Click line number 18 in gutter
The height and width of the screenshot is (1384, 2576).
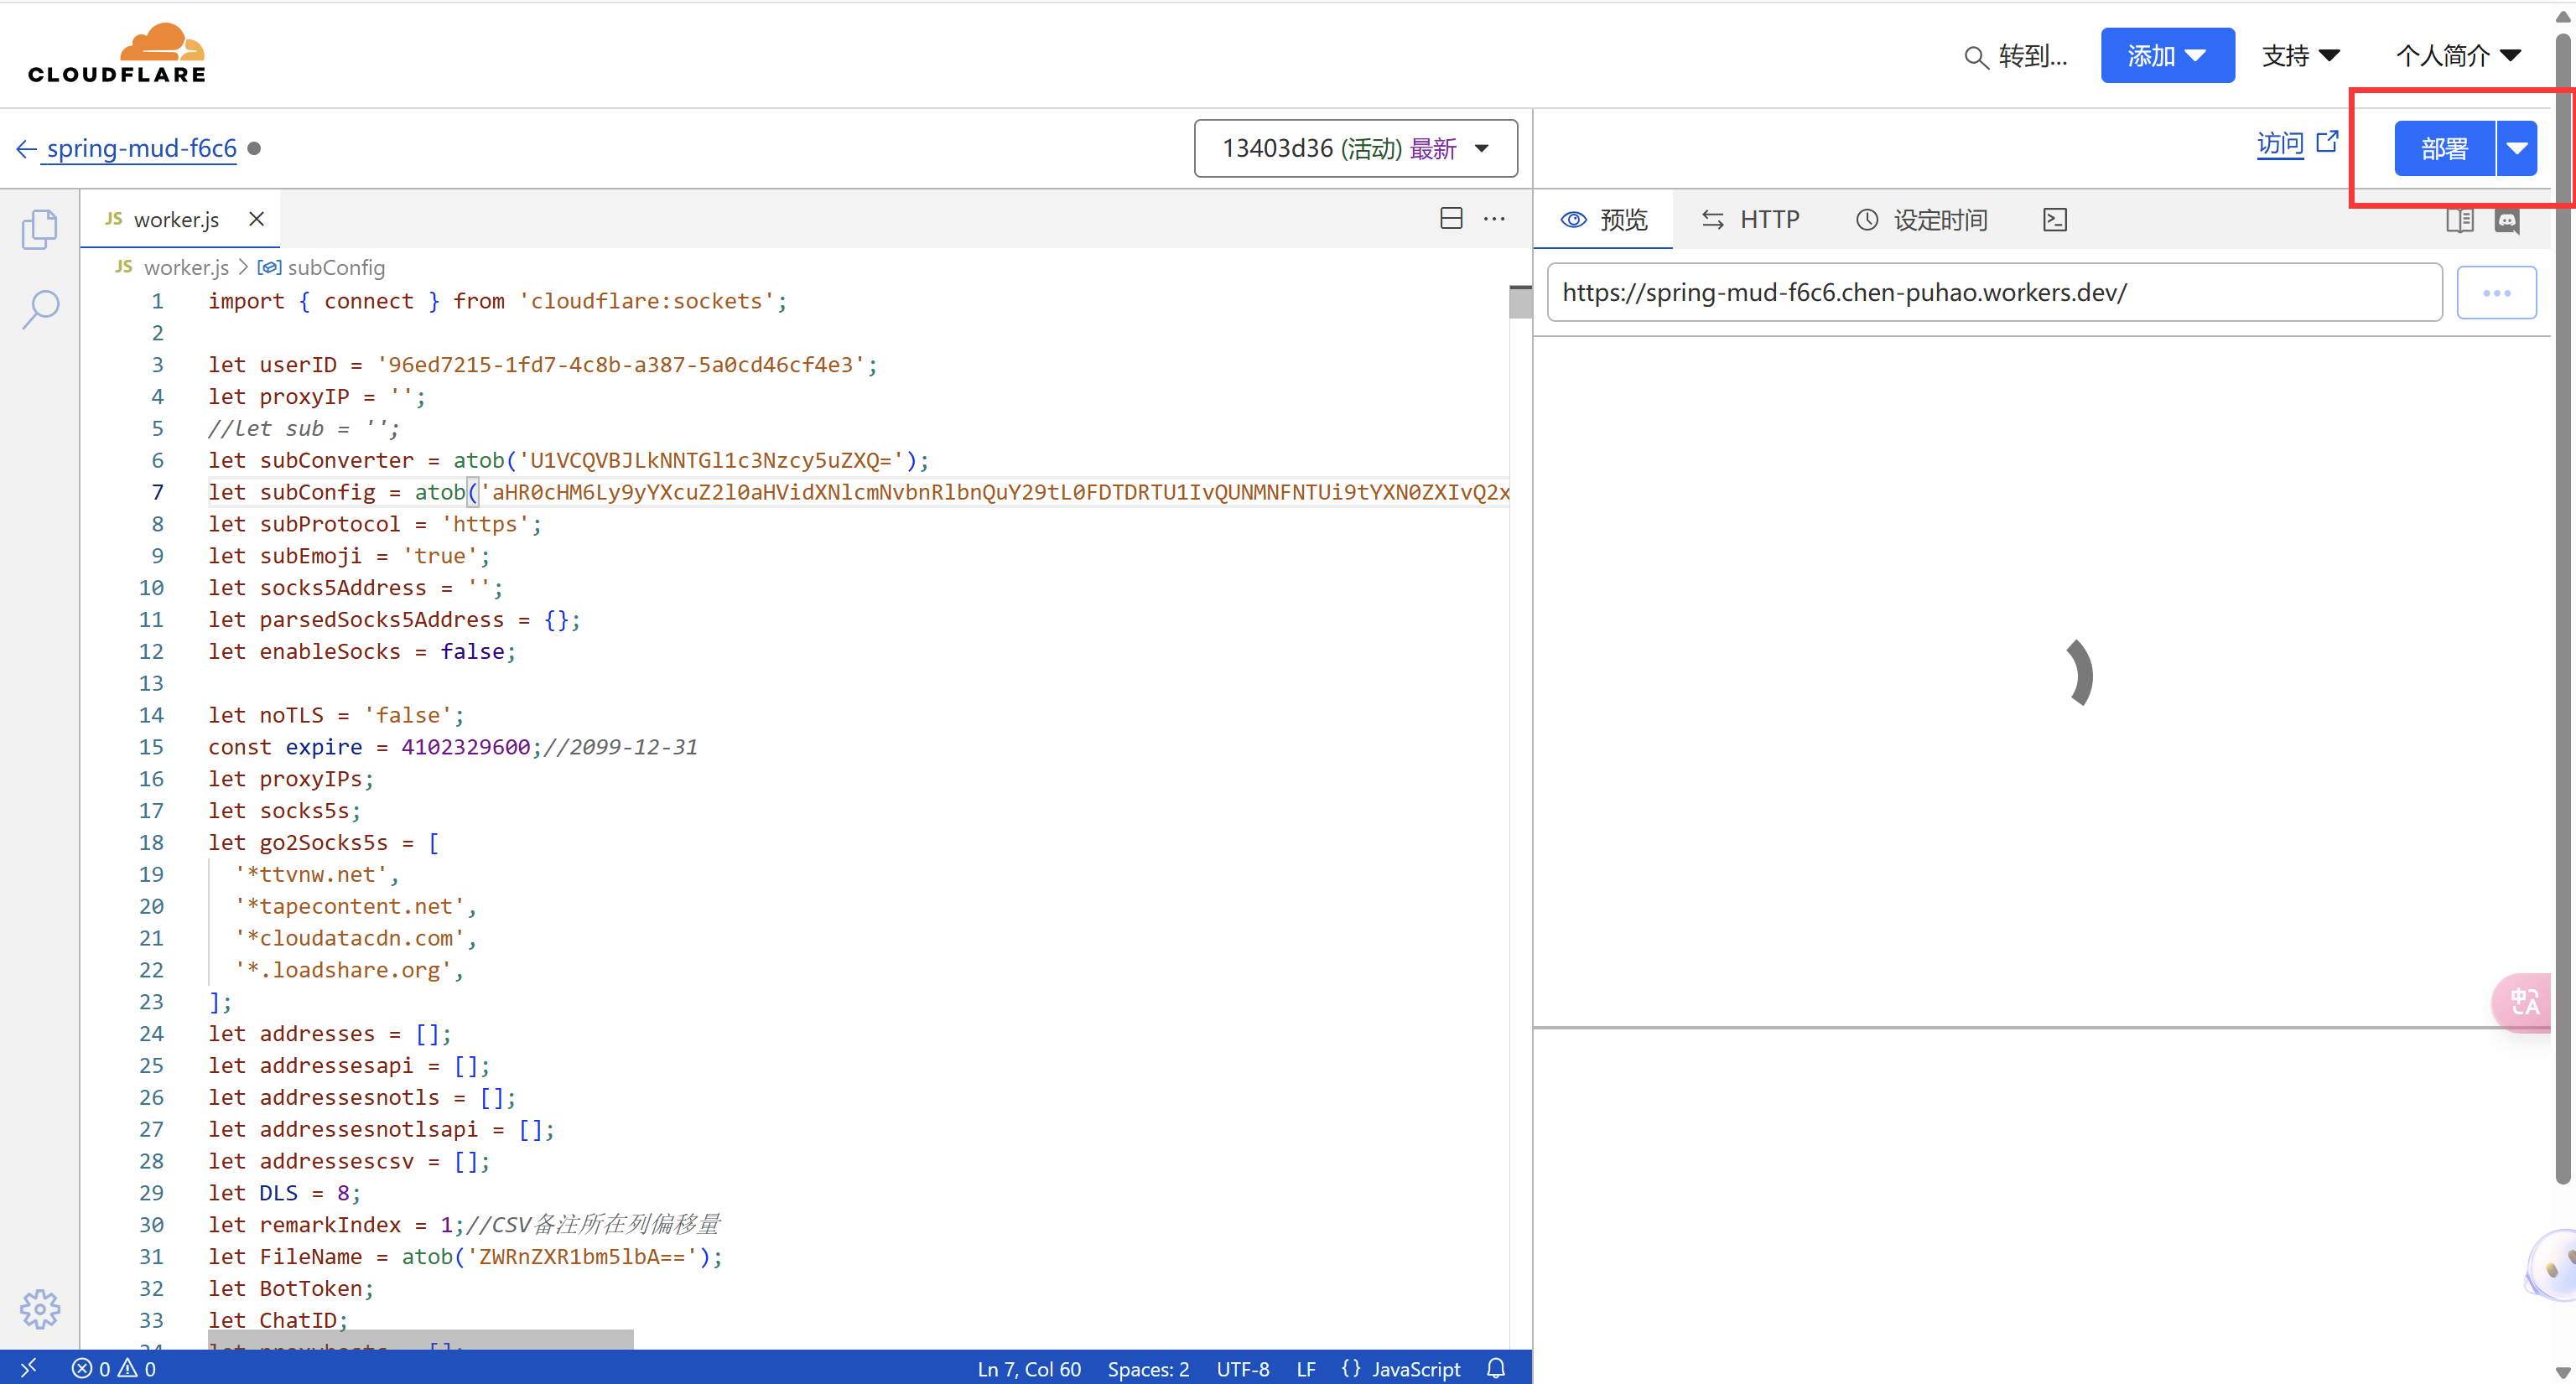point(151,842)
